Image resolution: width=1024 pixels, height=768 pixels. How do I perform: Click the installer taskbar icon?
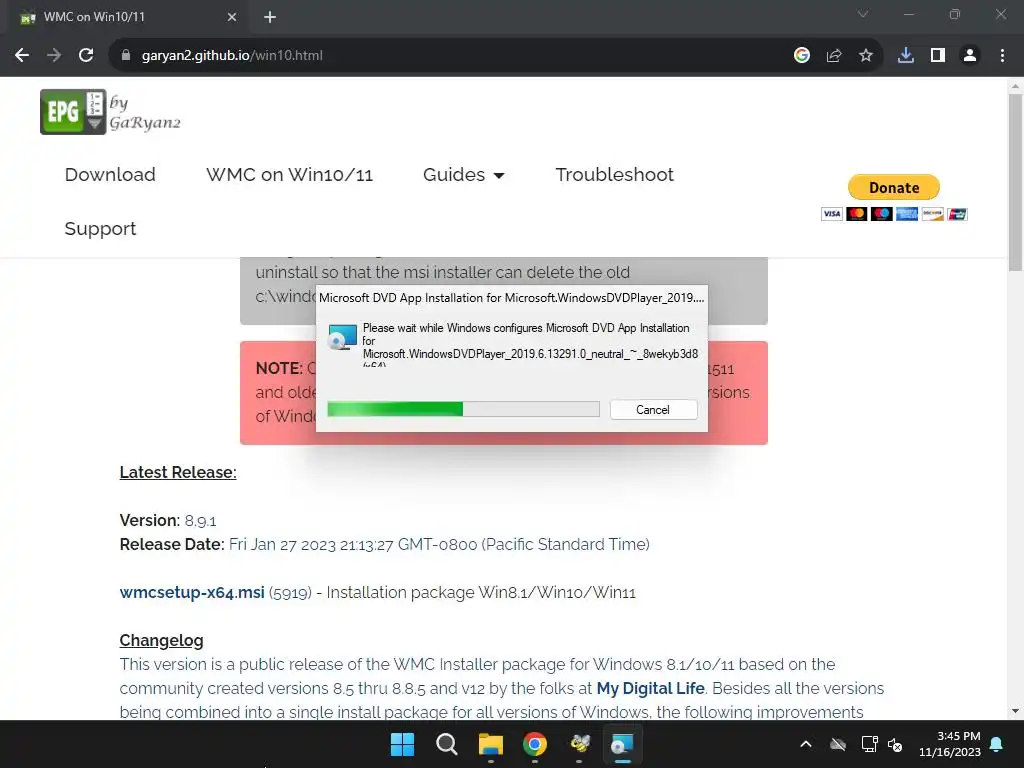point(622,744)
